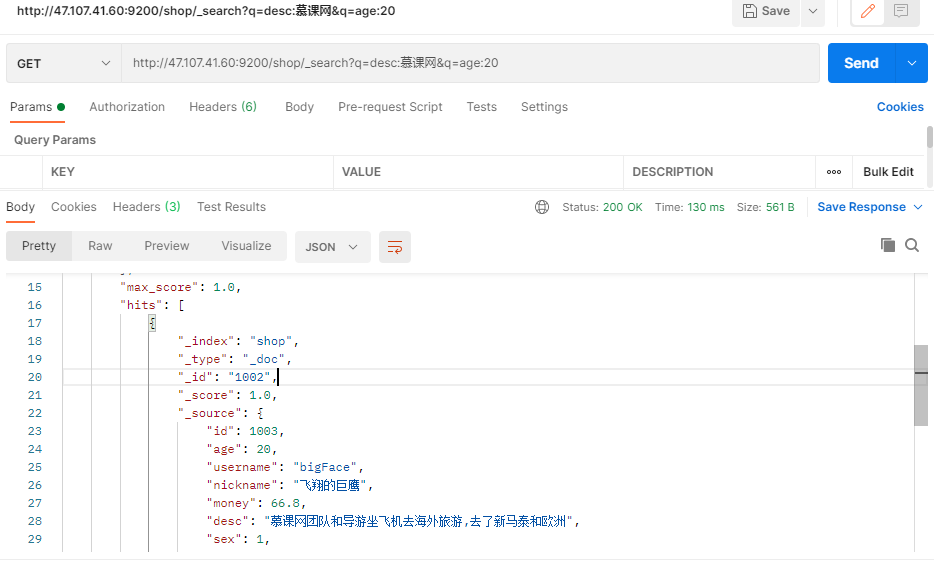Open the comments icon
The width and height of the screenshot is (934, 566).
(x=901, y=11)
